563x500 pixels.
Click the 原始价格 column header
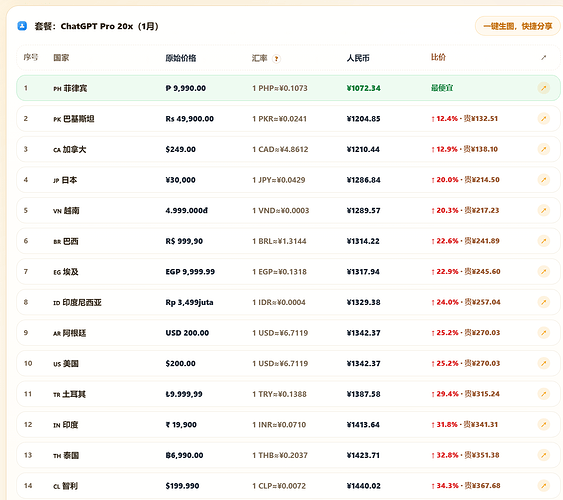coord(181,58)
